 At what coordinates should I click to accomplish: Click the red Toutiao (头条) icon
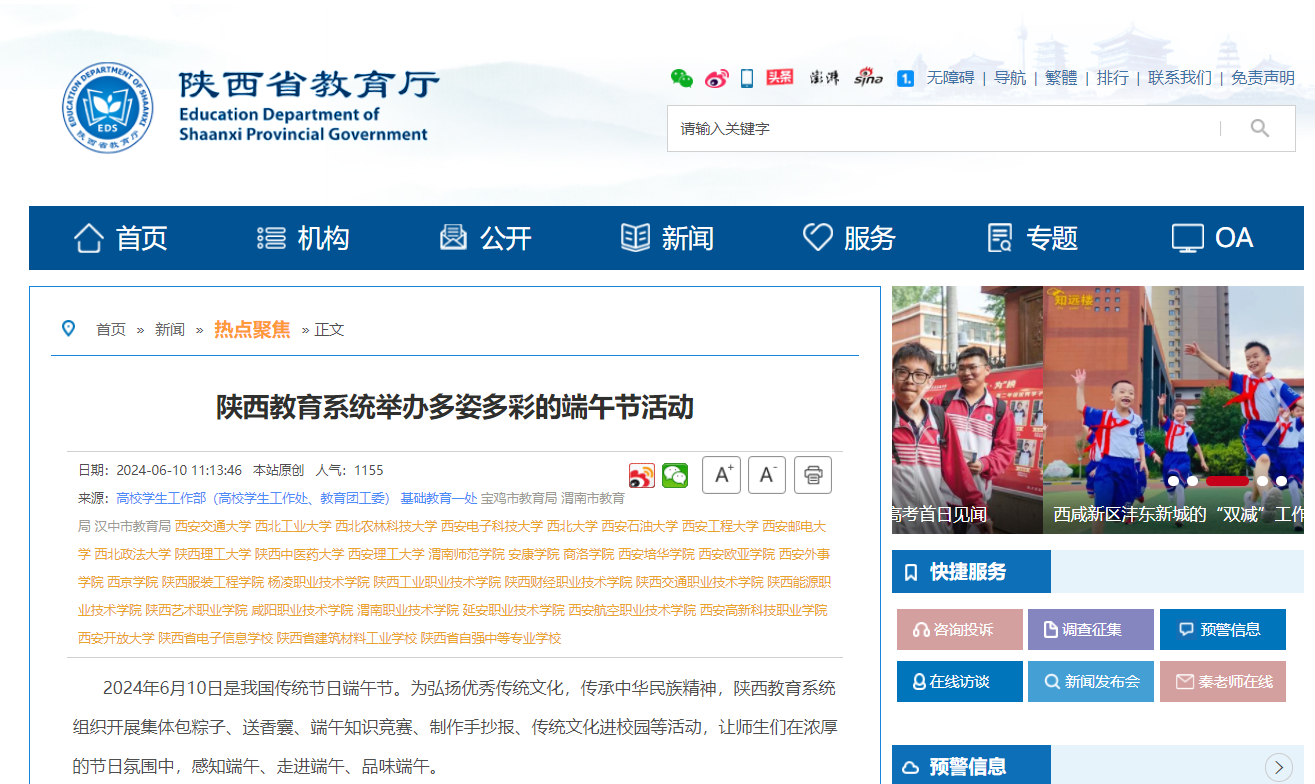[780, 78]
